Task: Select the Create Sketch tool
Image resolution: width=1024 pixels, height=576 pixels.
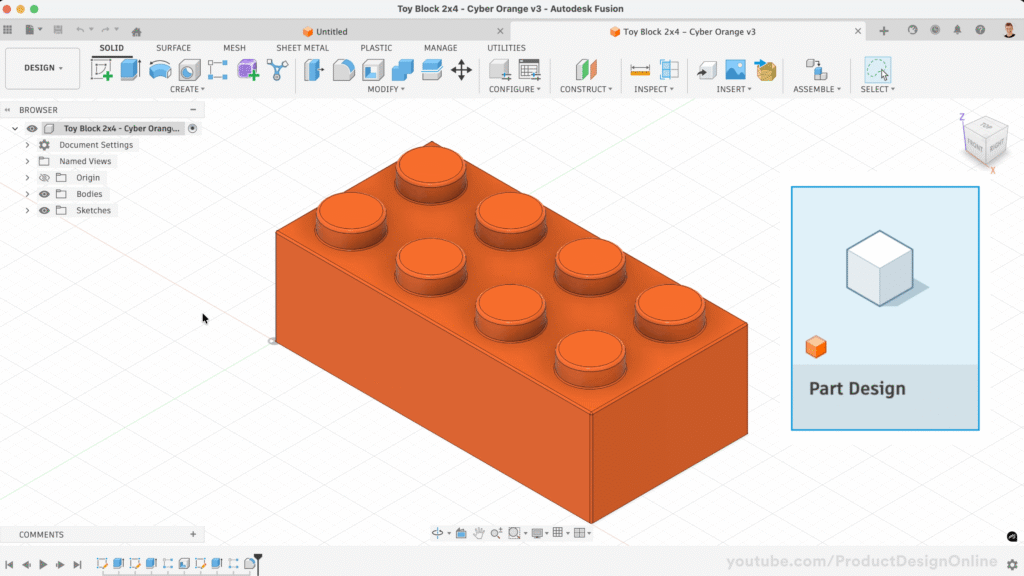Action: coord(101,70)
